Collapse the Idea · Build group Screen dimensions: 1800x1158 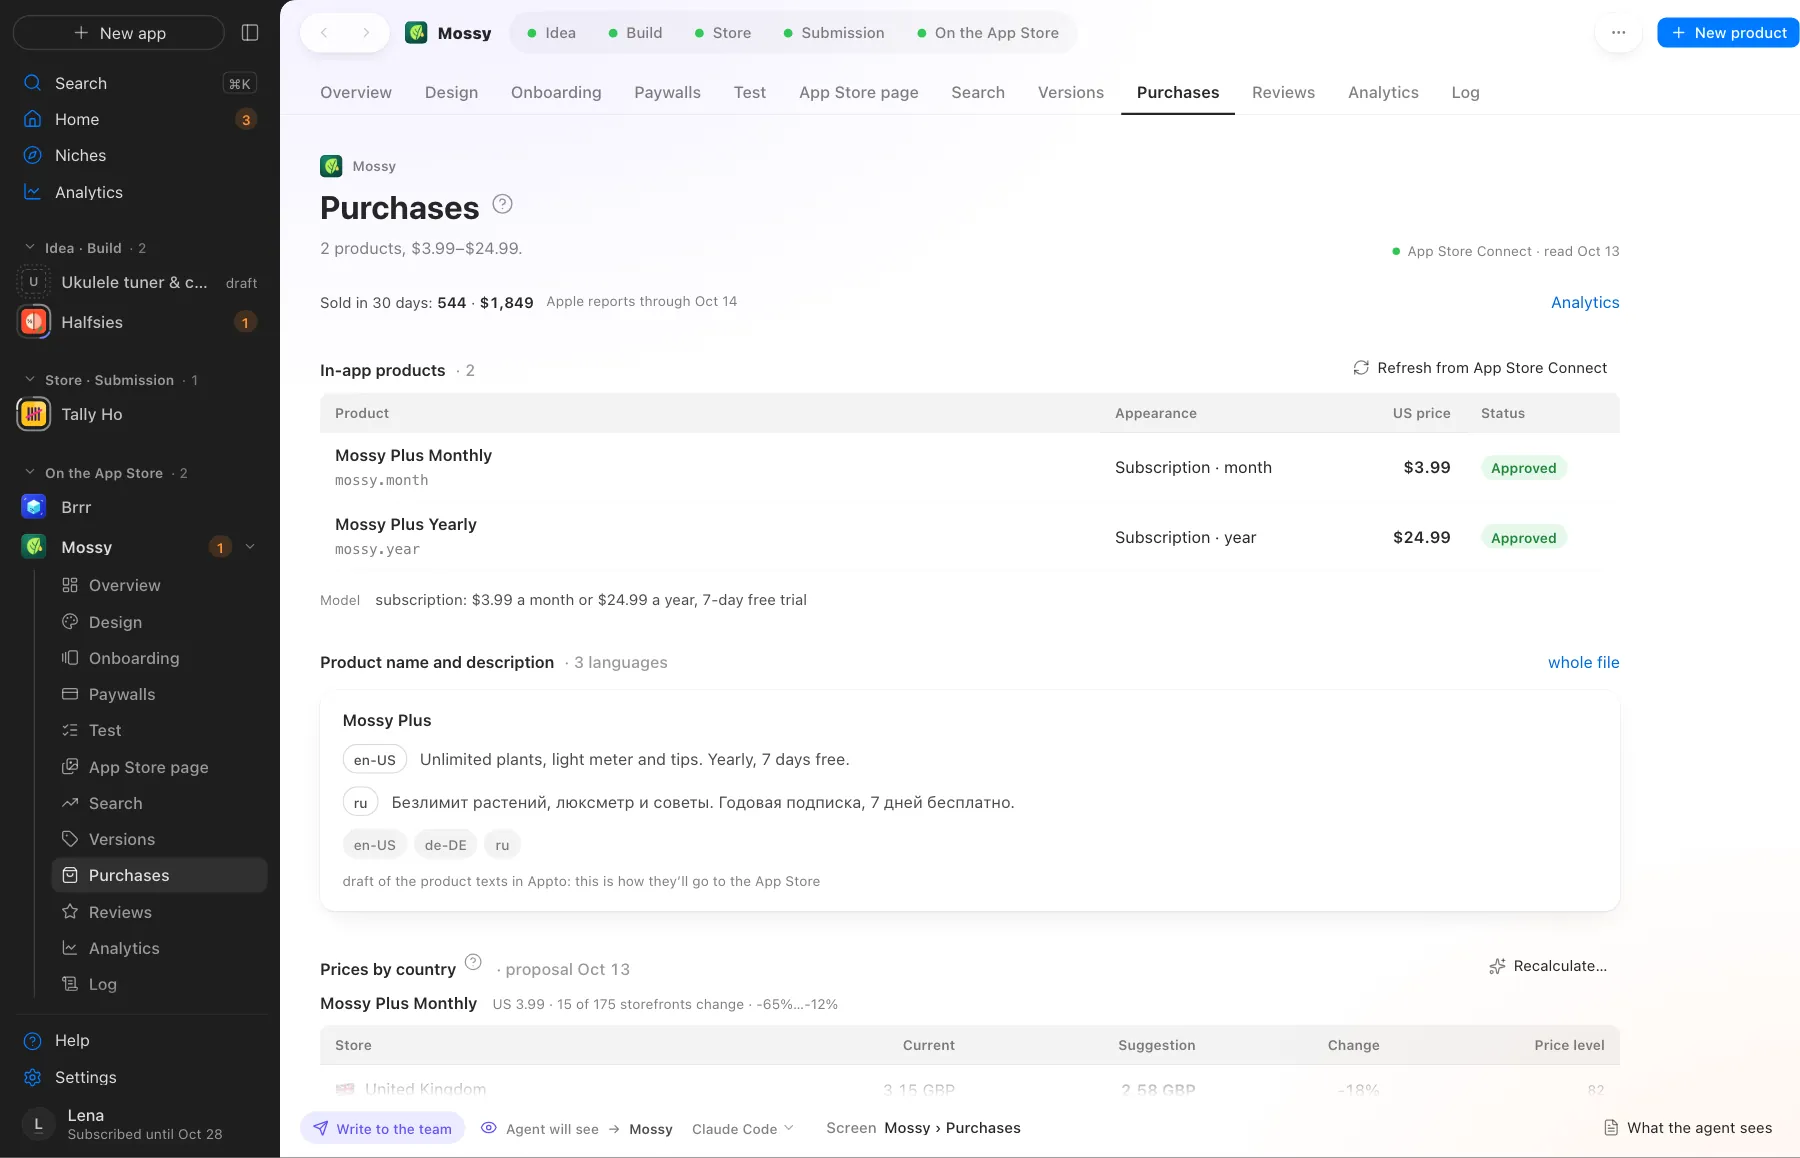click(x=29, y=247)
